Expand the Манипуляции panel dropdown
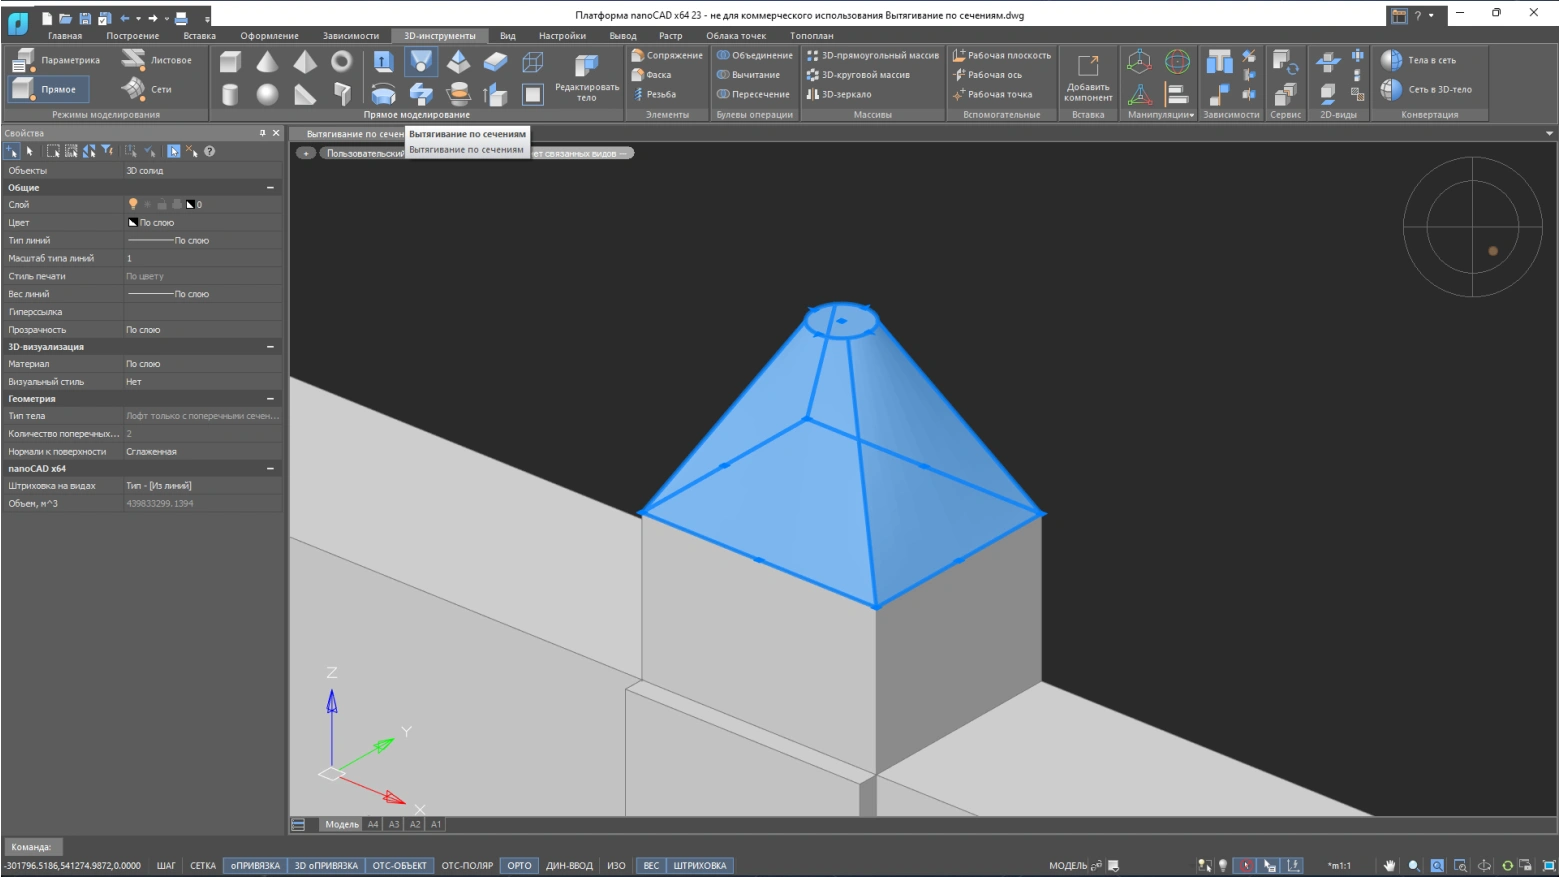1560x877 pixels. point(1160,115)
